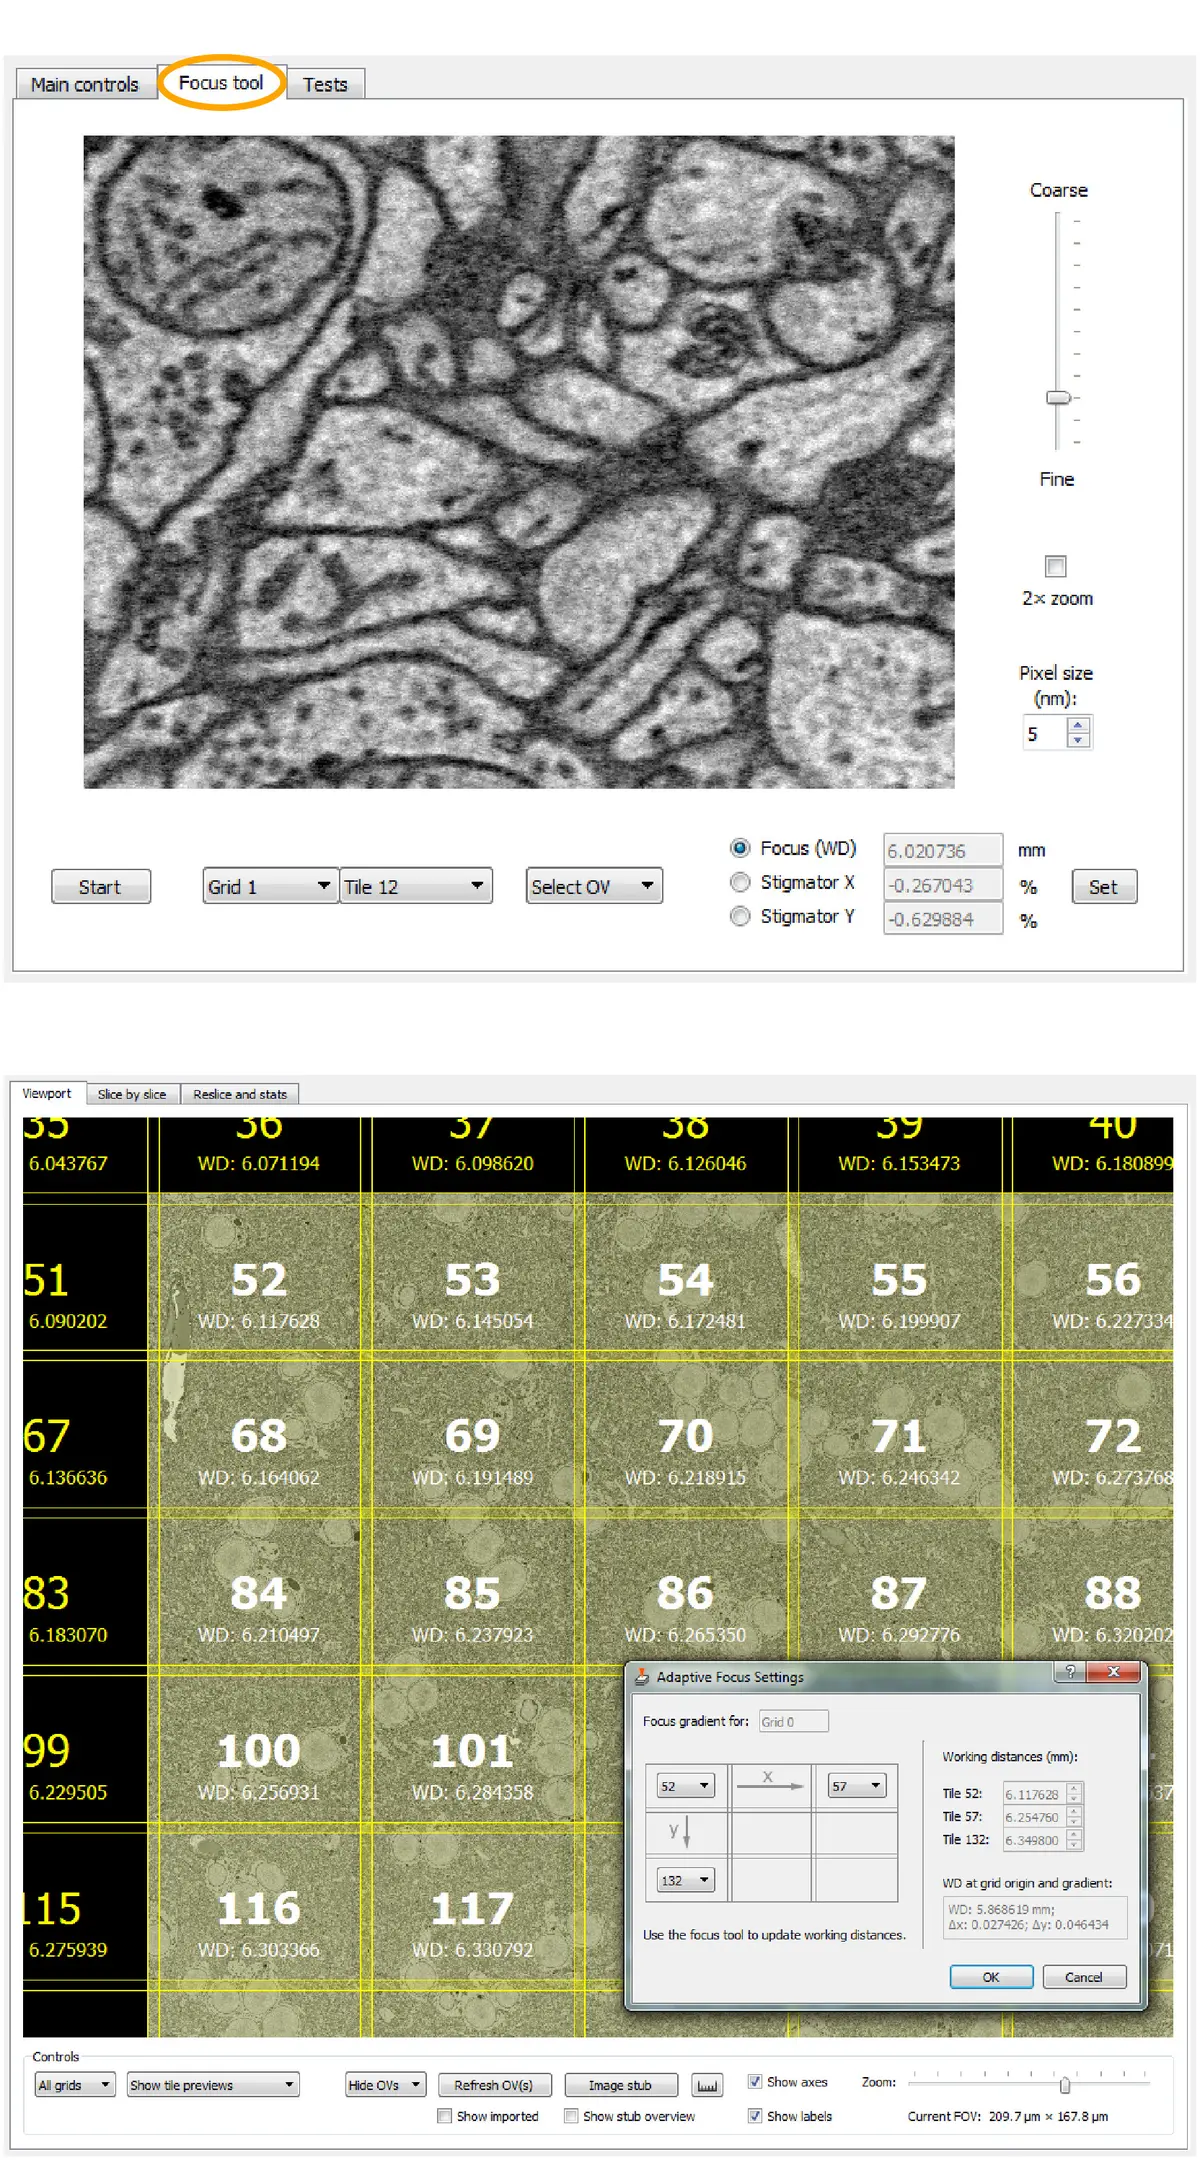This screenshot has width=1200, height=2160.
Task: Select the Stigmator Y radio button
Action: pyautogui.click(x=740, y=916)
